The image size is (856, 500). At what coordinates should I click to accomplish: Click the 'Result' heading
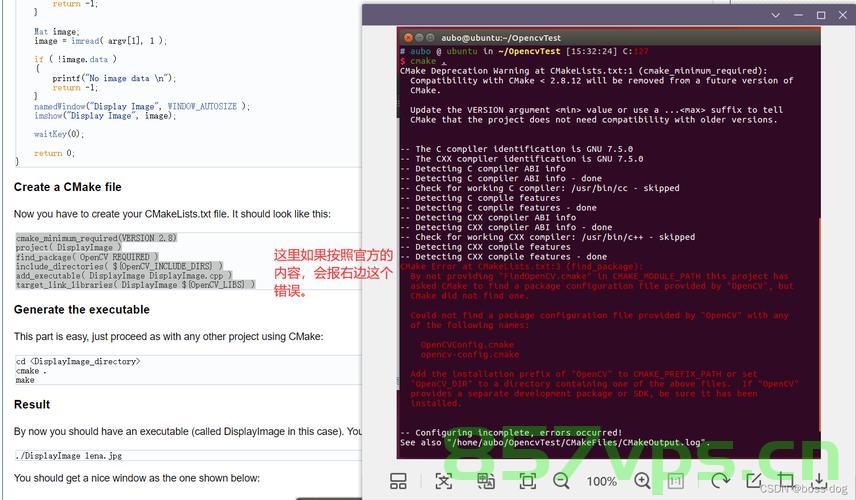click(x=32, y=405)
